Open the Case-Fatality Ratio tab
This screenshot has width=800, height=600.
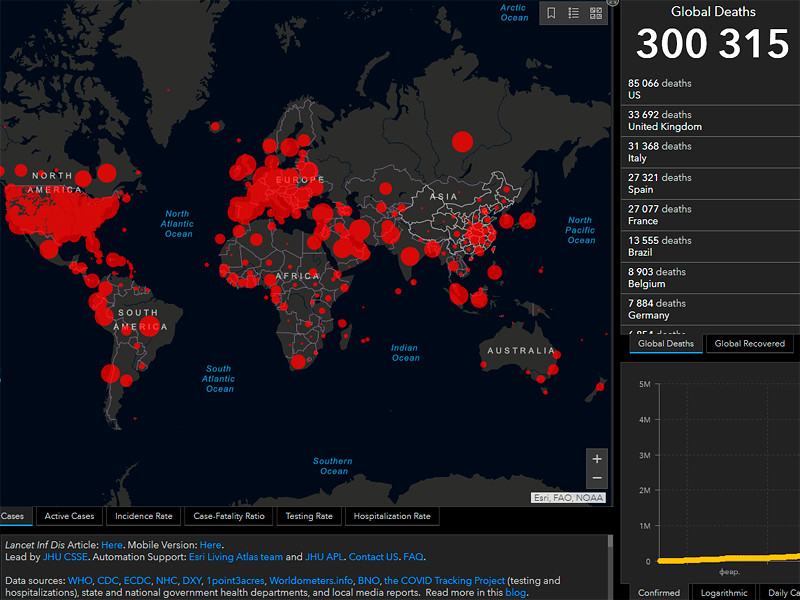[229, 516]
